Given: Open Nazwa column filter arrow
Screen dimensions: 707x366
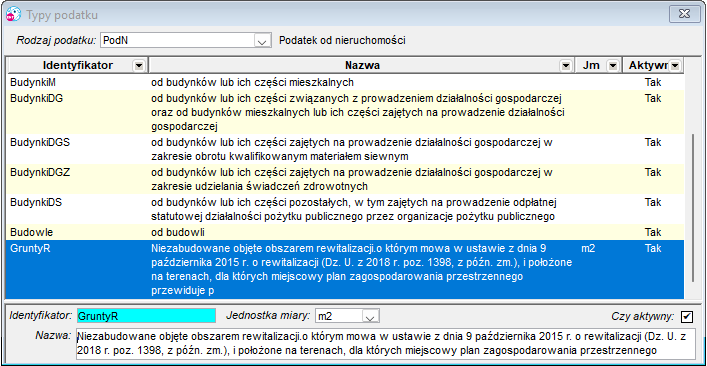Looking at the screenshot, I should click(x=565, y=66).
